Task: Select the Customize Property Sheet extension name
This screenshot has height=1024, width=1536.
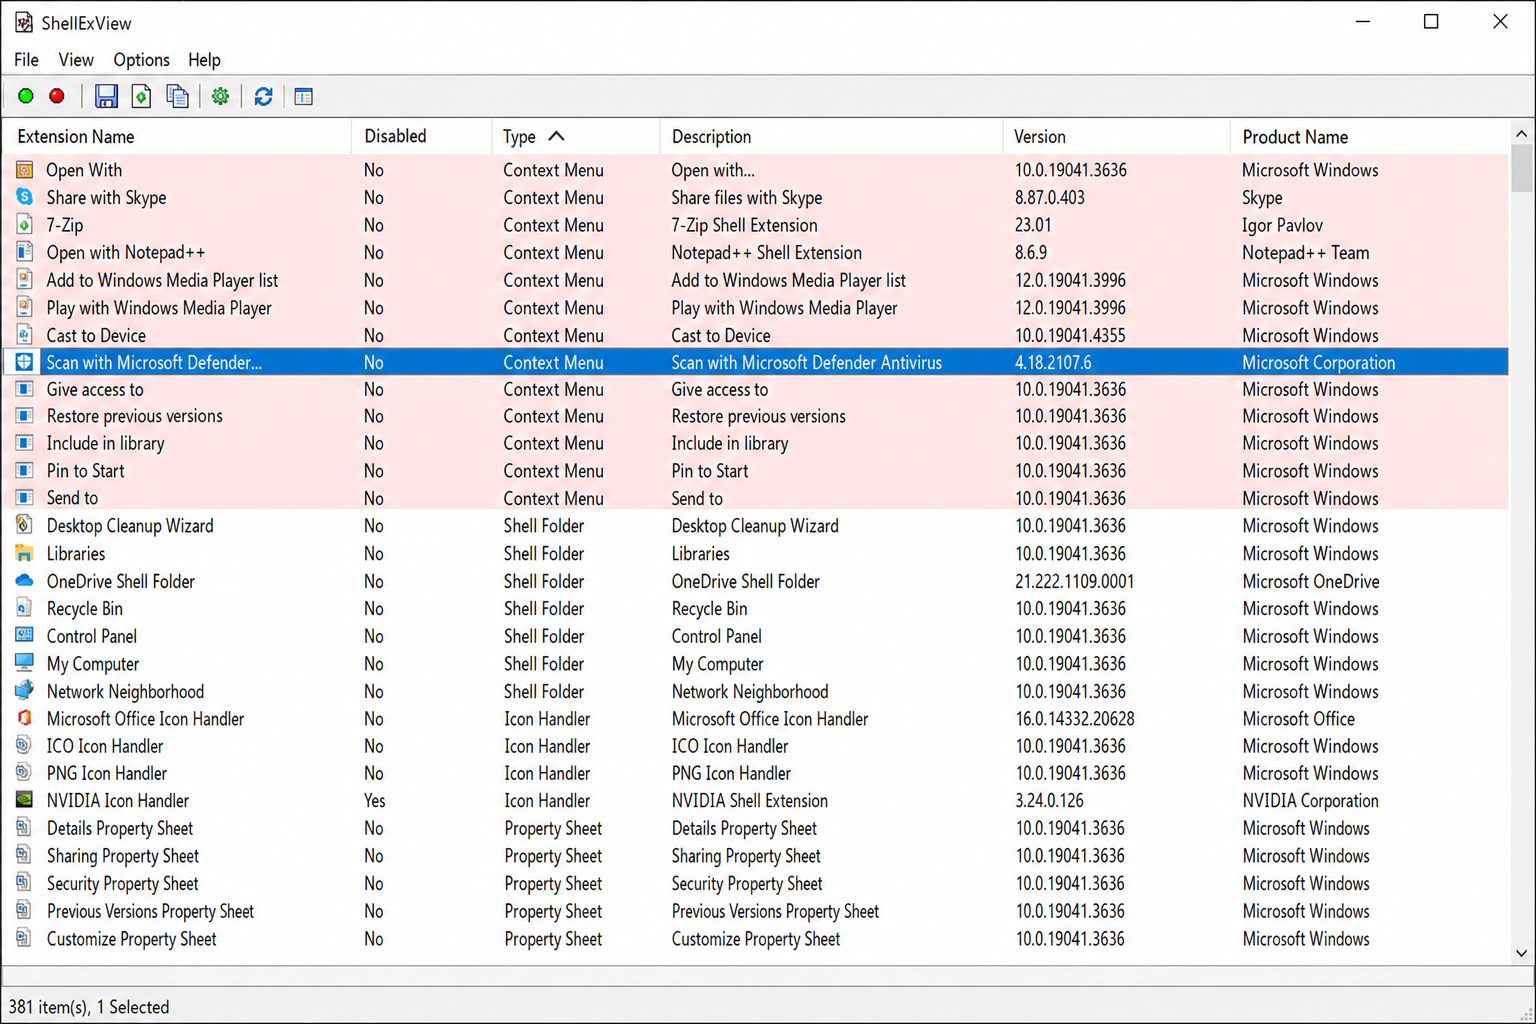Action: tap(132, 939)
